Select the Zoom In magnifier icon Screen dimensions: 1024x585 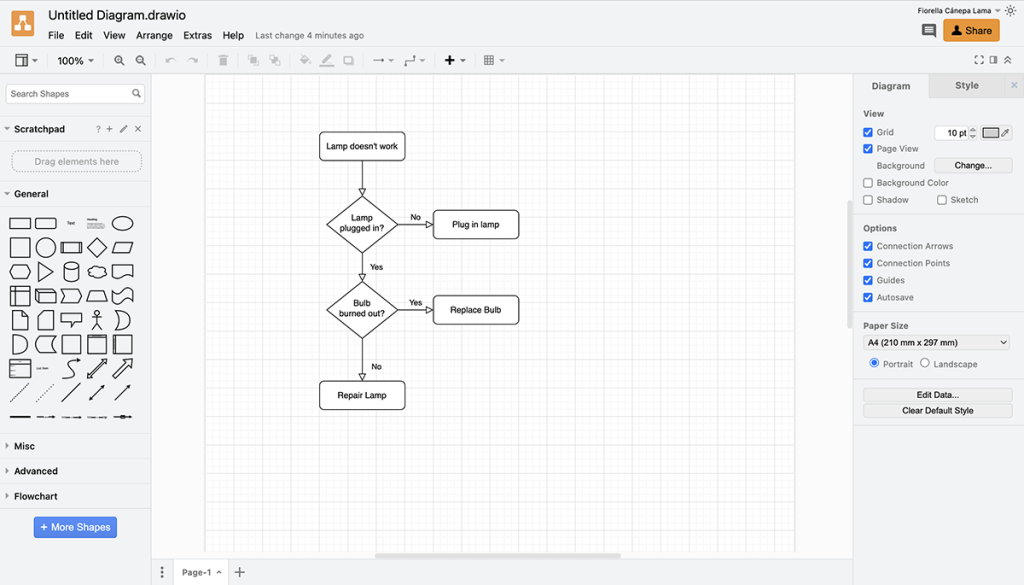120,60
